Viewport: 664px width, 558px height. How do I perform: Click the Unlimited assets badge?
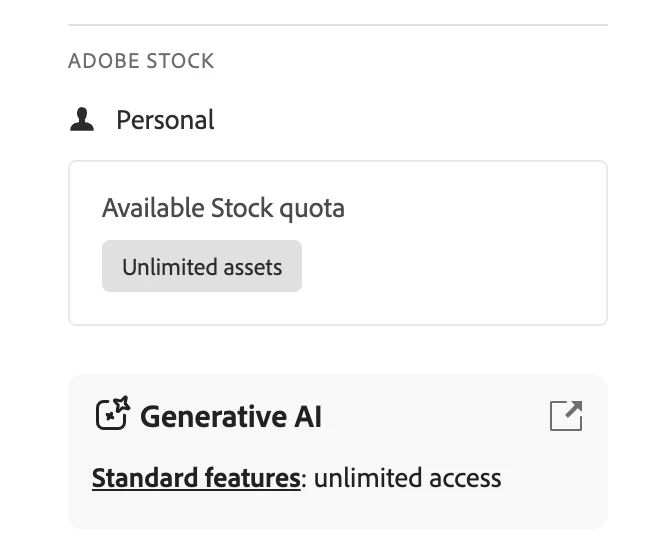(x=202, y=267)
